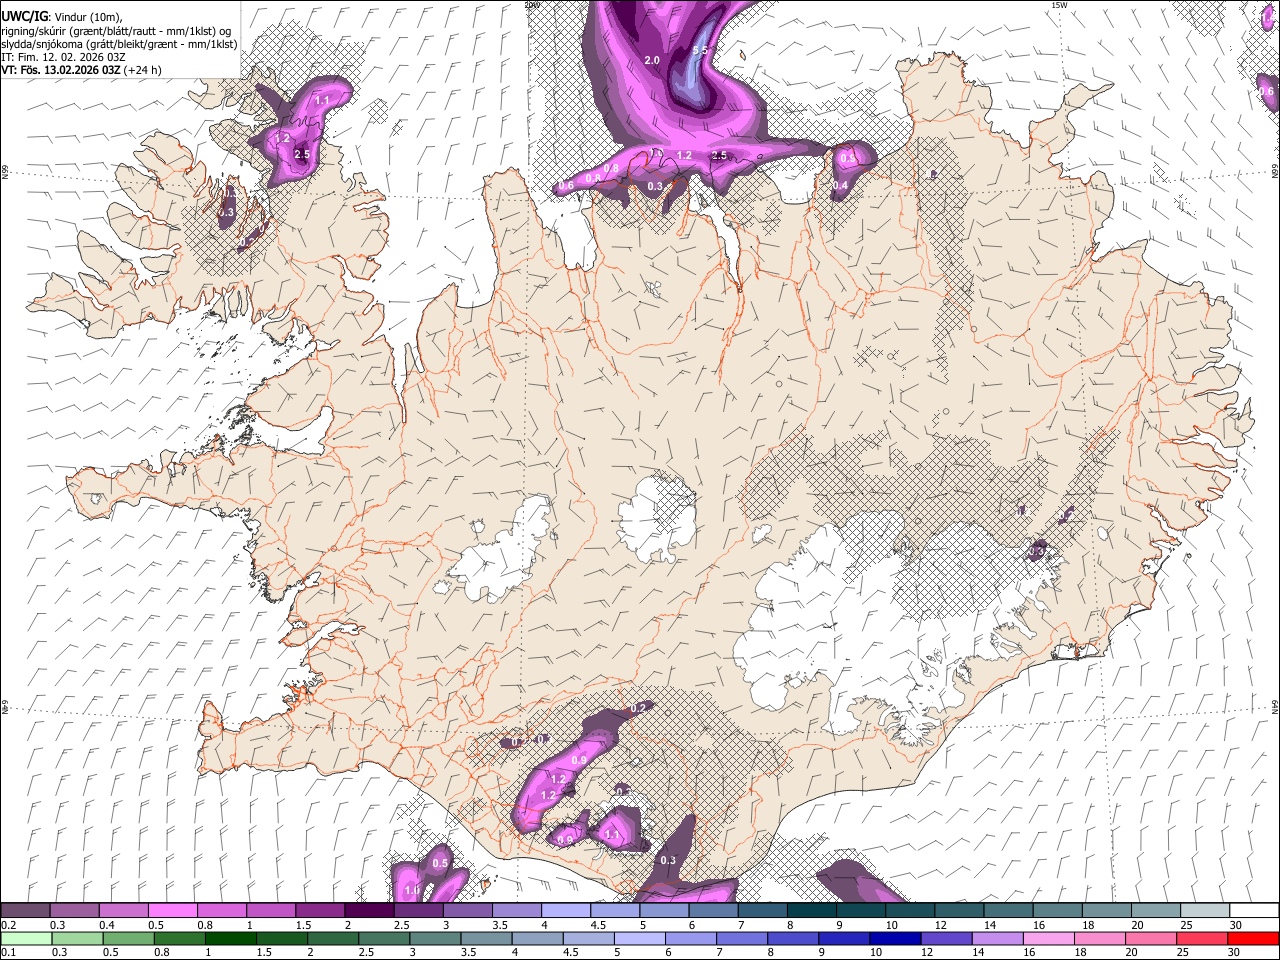Screen dimensions: 1280x960
Task: Pick the upper legend swatch for 0.2–0.3
Action: tap(26, 911)
